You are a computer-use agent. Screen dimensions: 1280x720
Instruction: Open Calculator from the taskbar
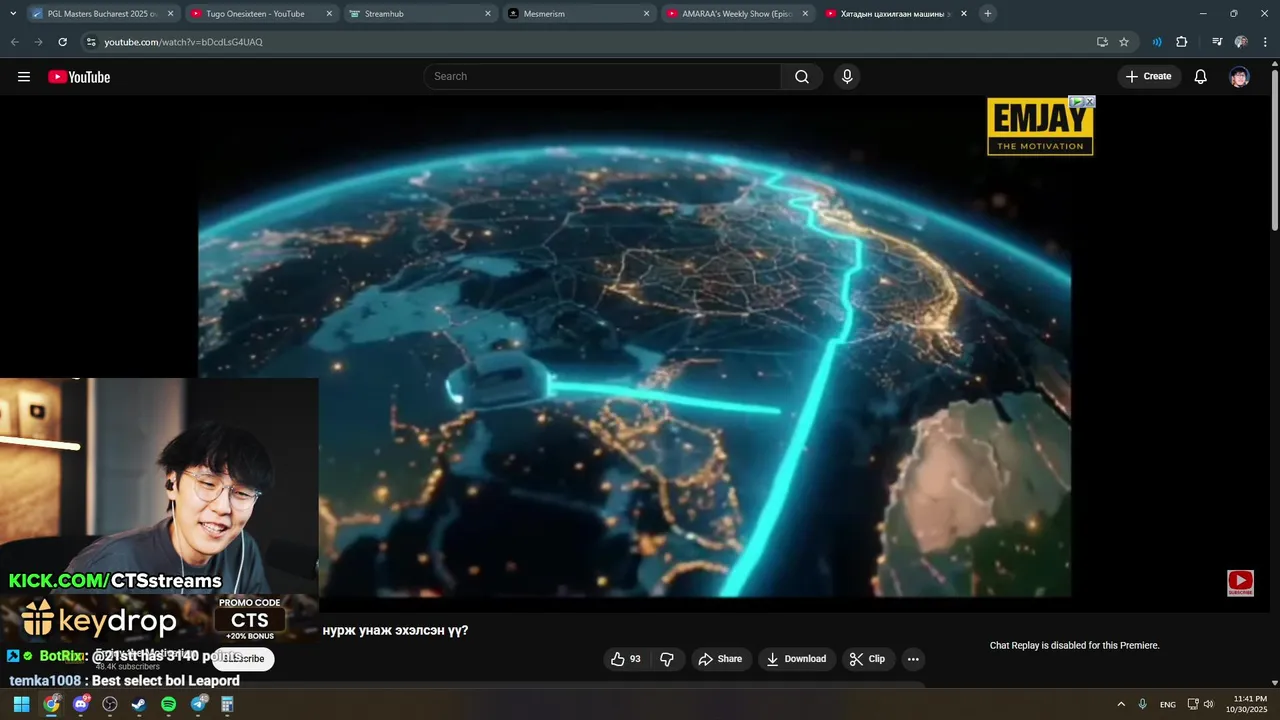(227, 704)
